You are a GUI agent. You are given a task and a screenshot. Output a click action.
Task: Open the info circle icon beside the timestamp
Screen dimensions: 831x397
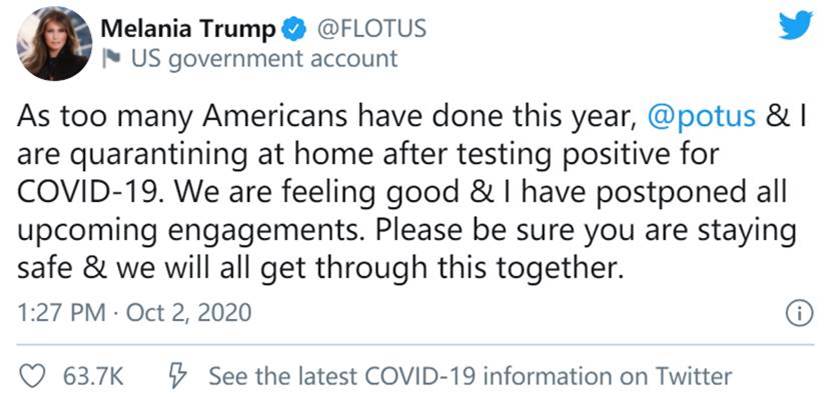tap(798, 315)
